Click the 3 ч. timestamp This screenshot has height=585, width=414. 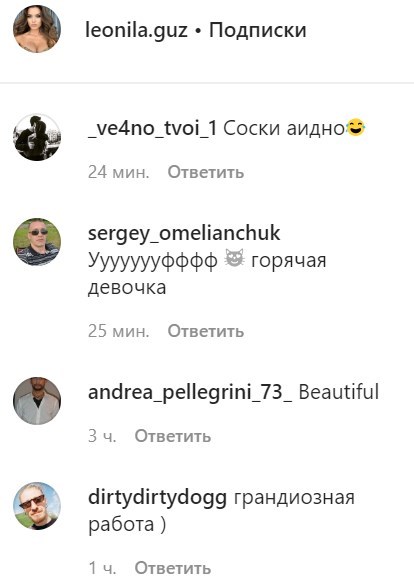tap(102, 436)
